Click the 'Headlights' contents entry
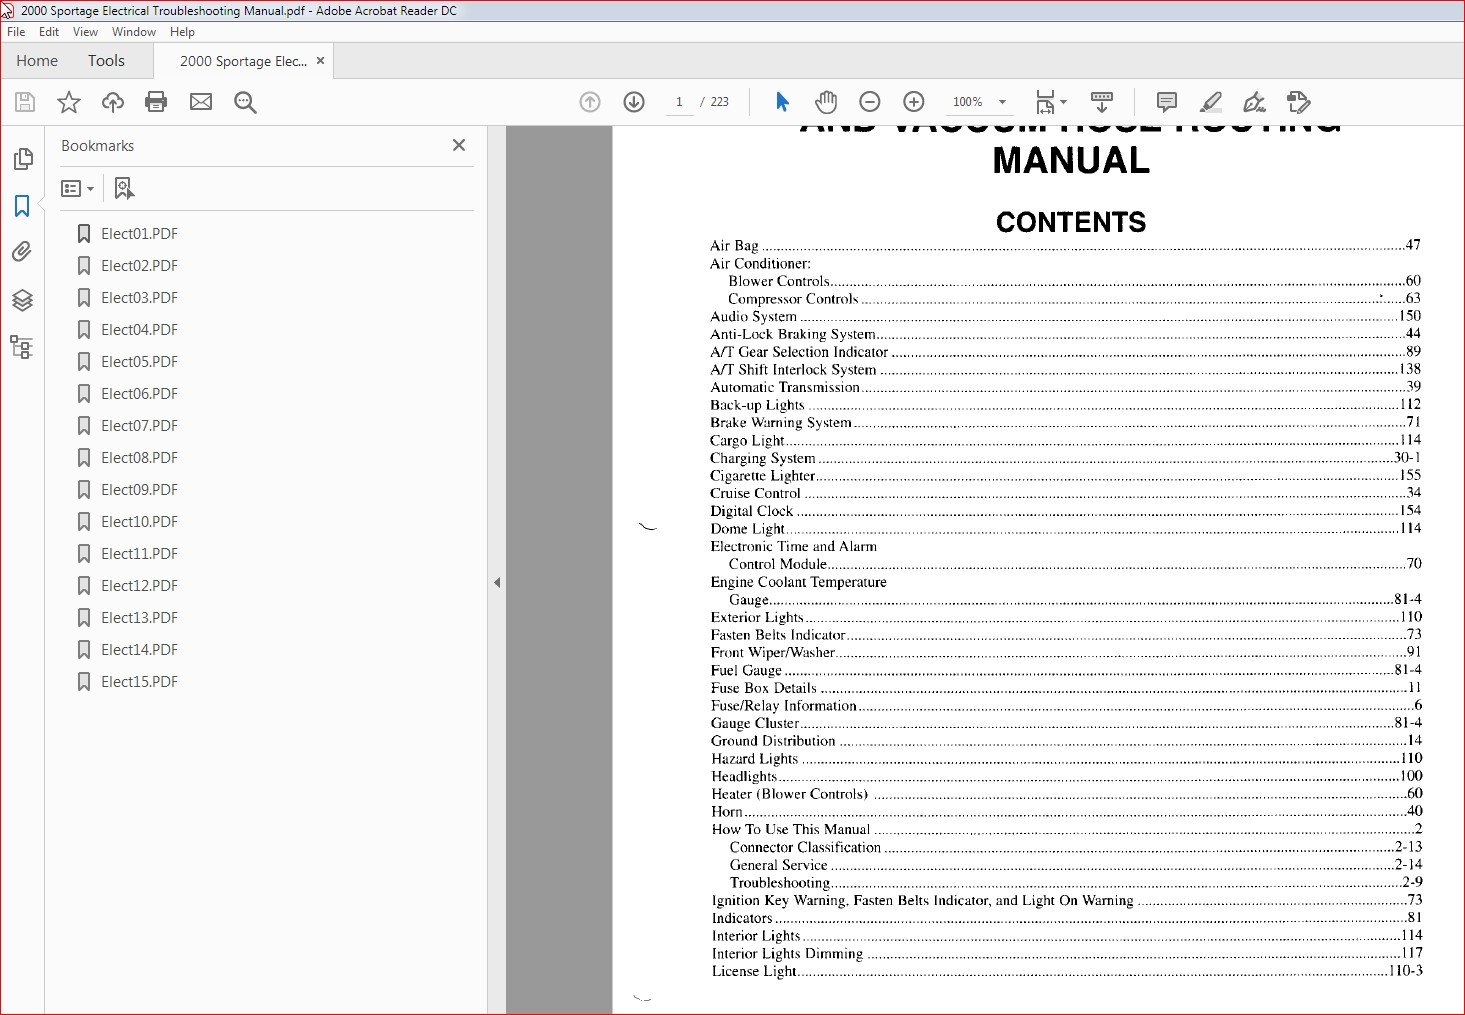 click(x=1065, y=776)
